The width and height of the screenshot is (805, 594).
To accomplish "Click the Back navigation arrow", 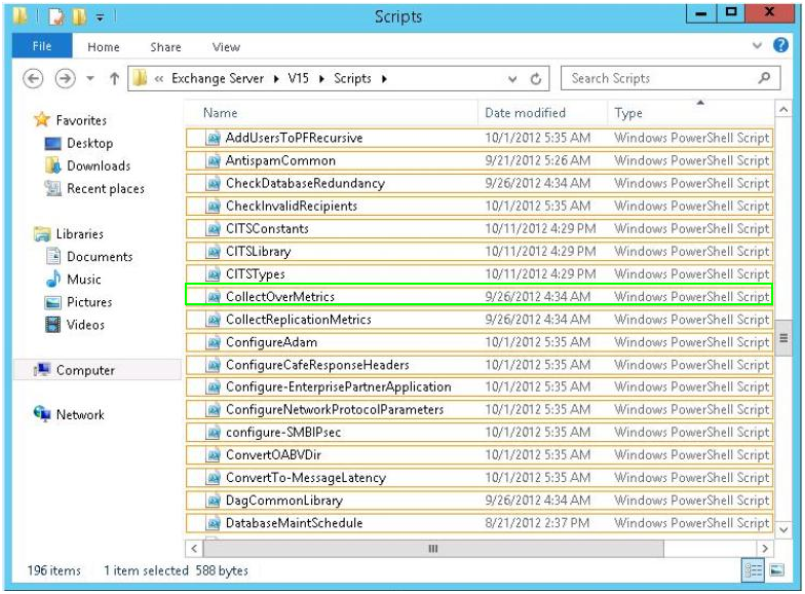I will point(33,79).
